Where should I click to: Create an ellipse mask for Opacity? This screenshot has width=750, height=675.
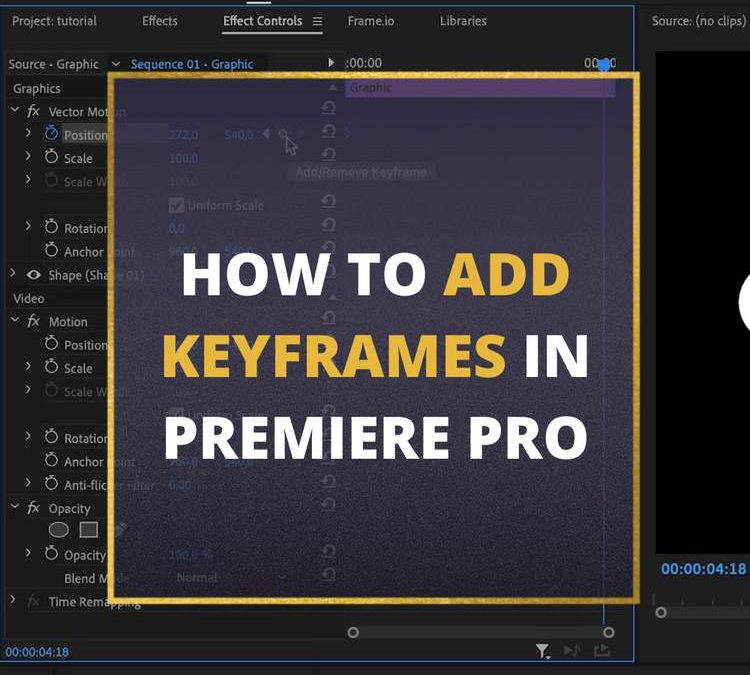point(59,530)
